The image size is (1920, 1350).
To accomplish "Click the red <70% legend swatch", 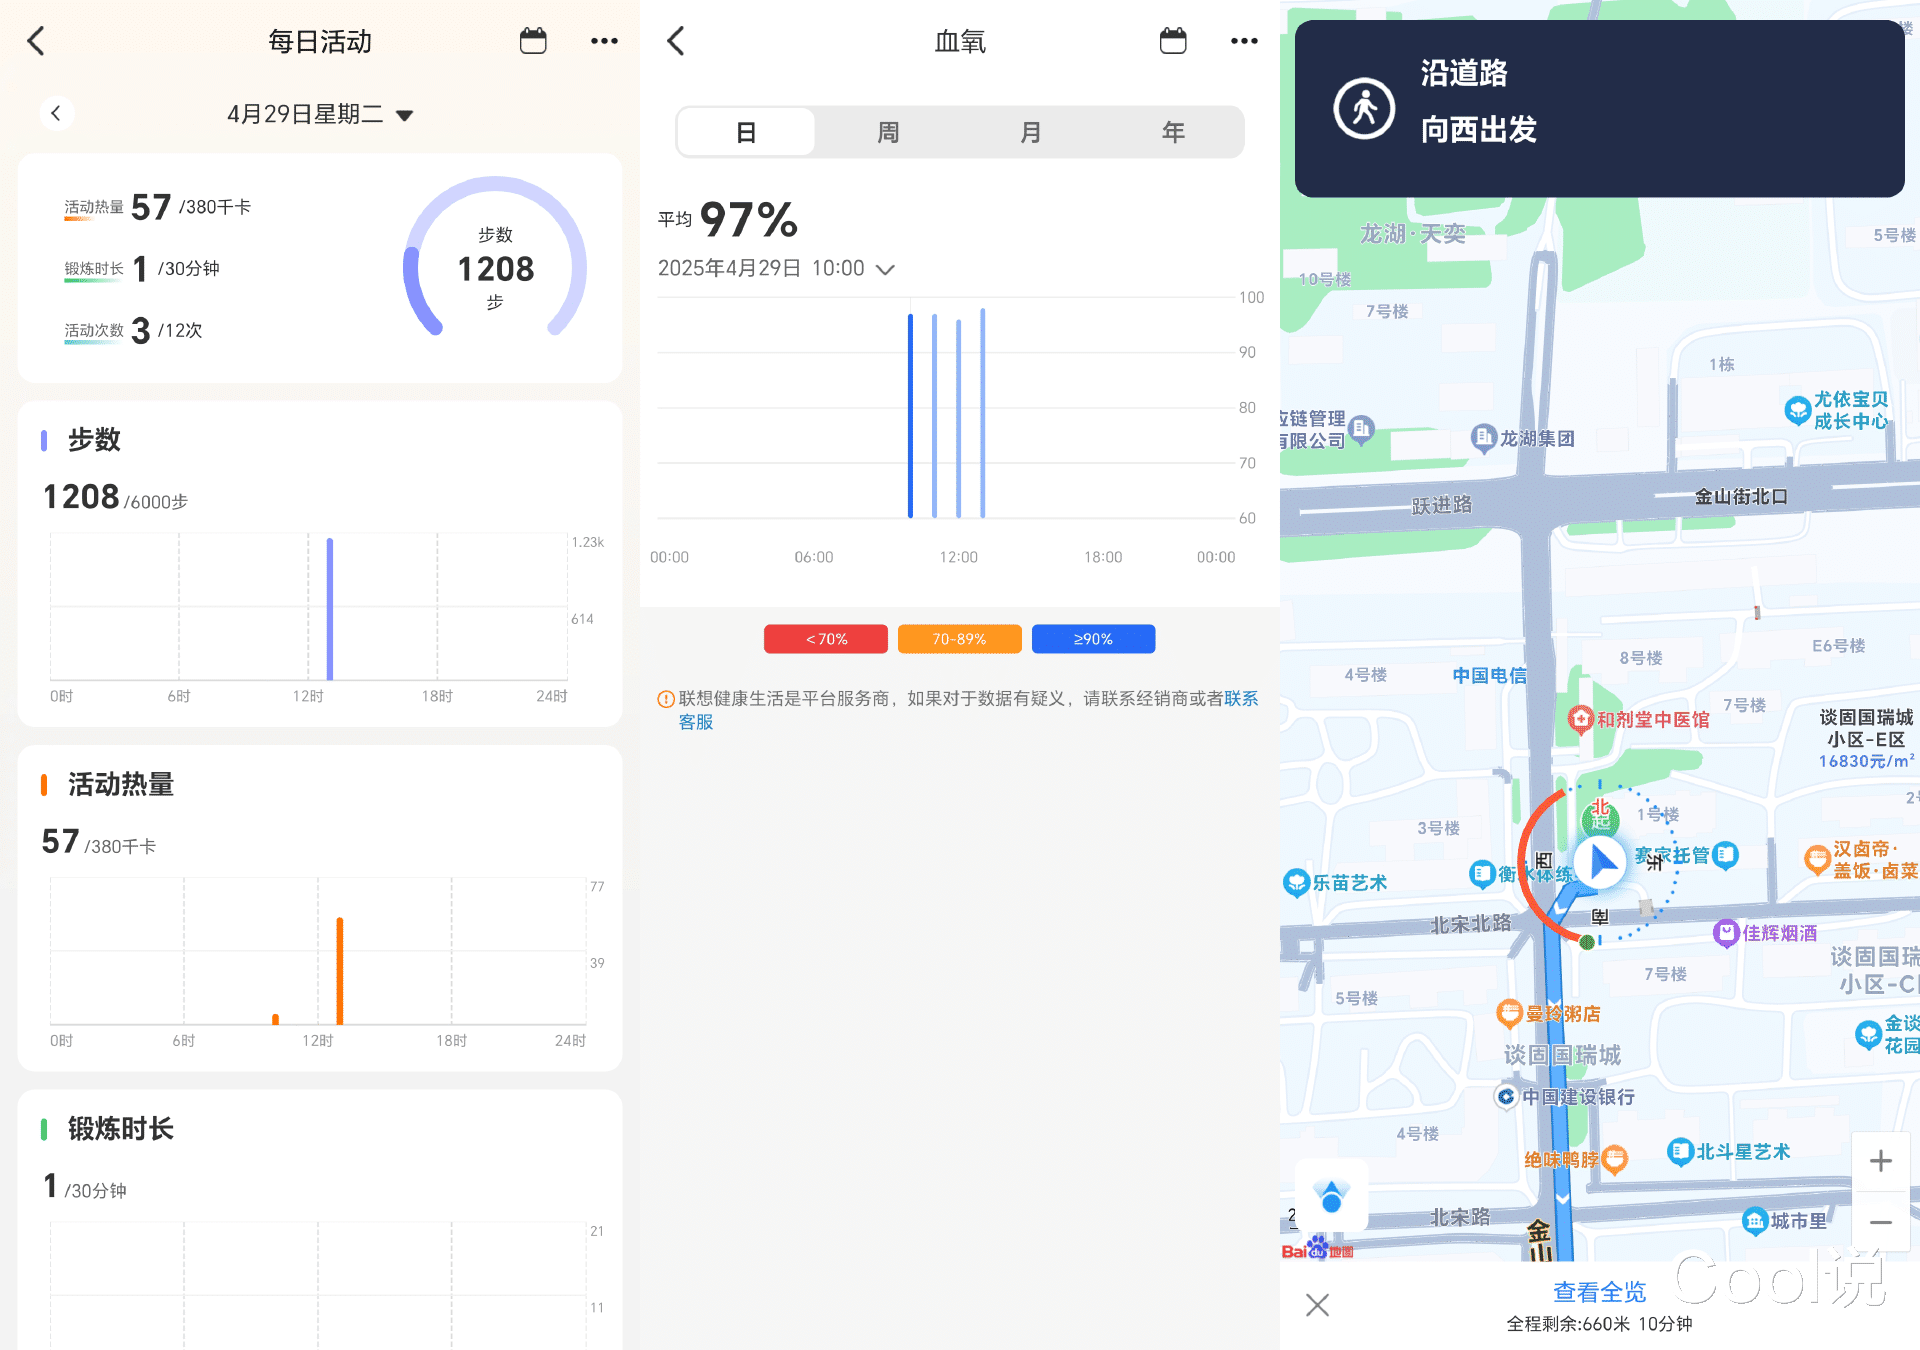I will (x=826, y=639).
